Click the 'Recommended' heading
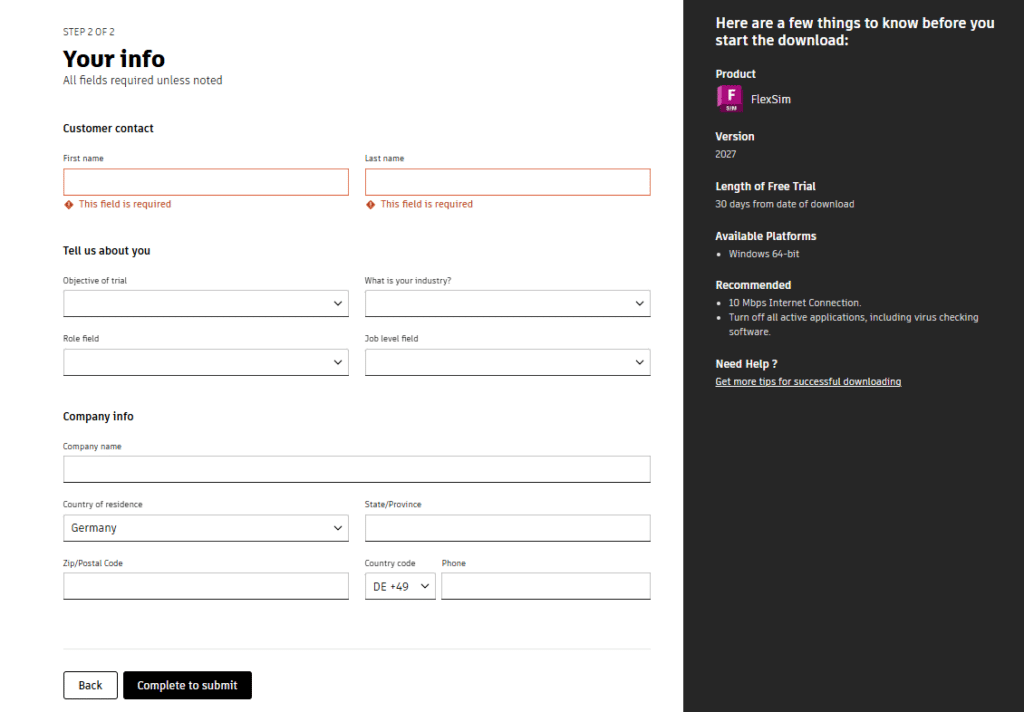Image resolution: width=1024 pixels, height=712 pixels. [753, 285]
